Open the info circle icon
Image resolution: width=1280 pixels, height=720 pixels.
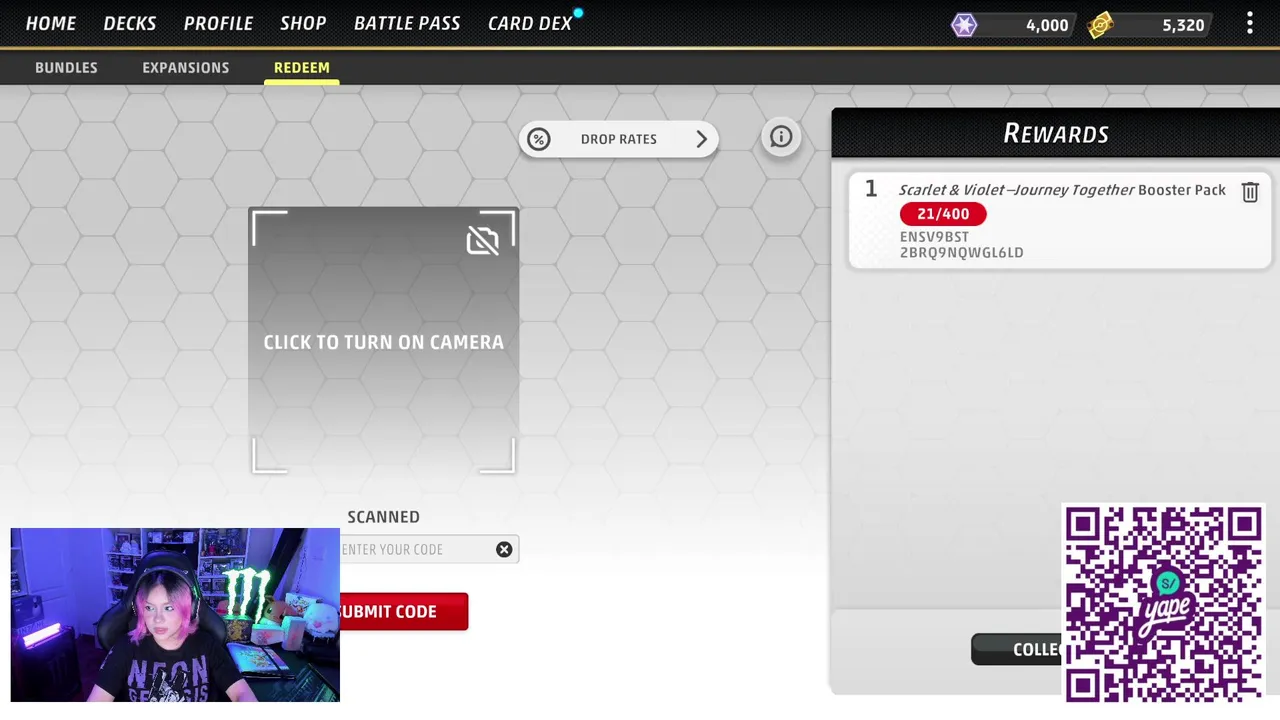[x=781, y=137]
